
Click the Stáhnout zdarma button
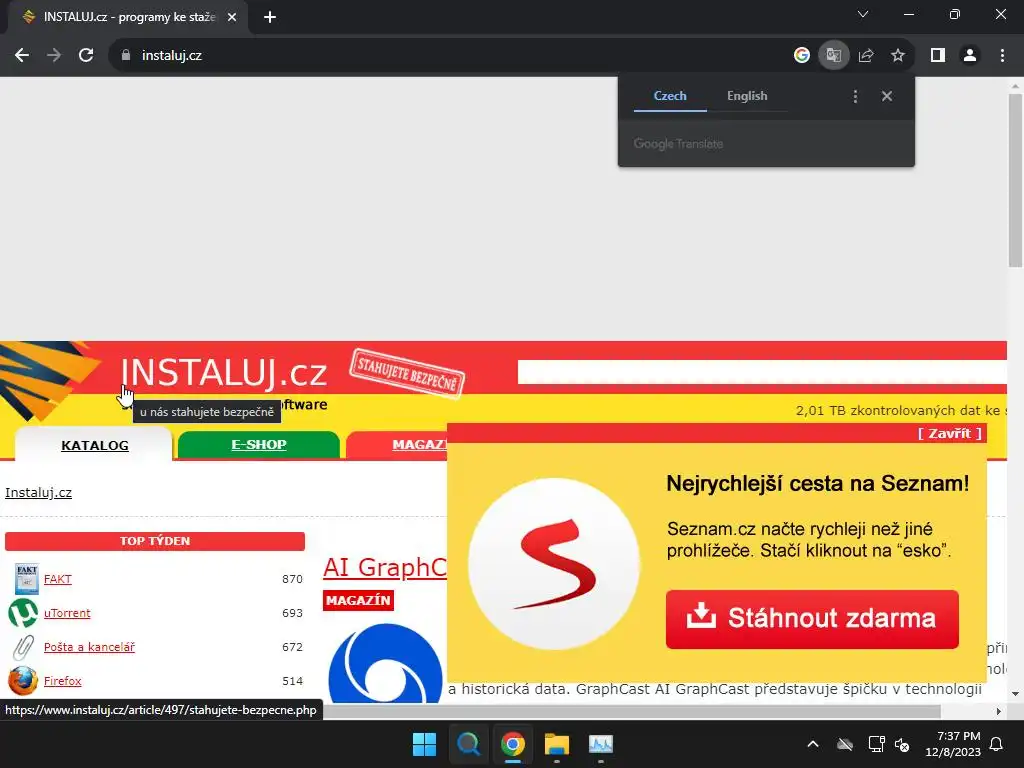pyautogui.click(x=812, y=619)
